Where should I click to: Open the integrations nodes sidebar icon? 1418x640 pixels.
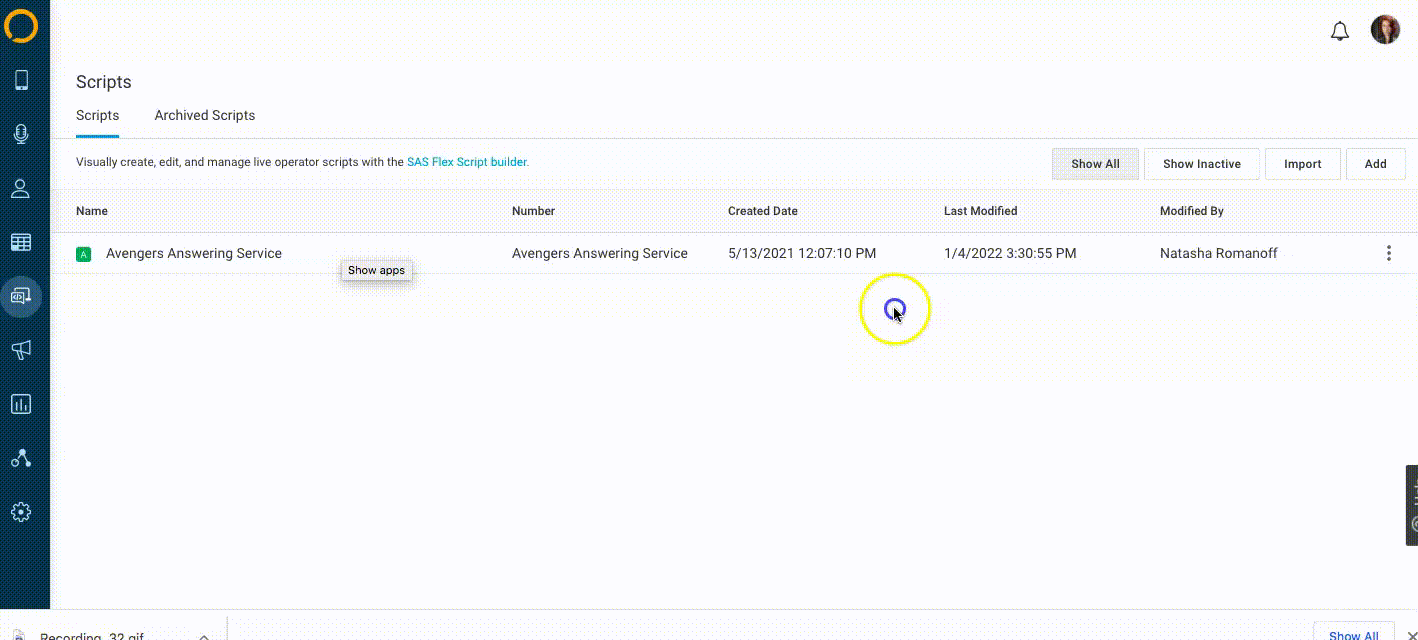pos(21,458)
